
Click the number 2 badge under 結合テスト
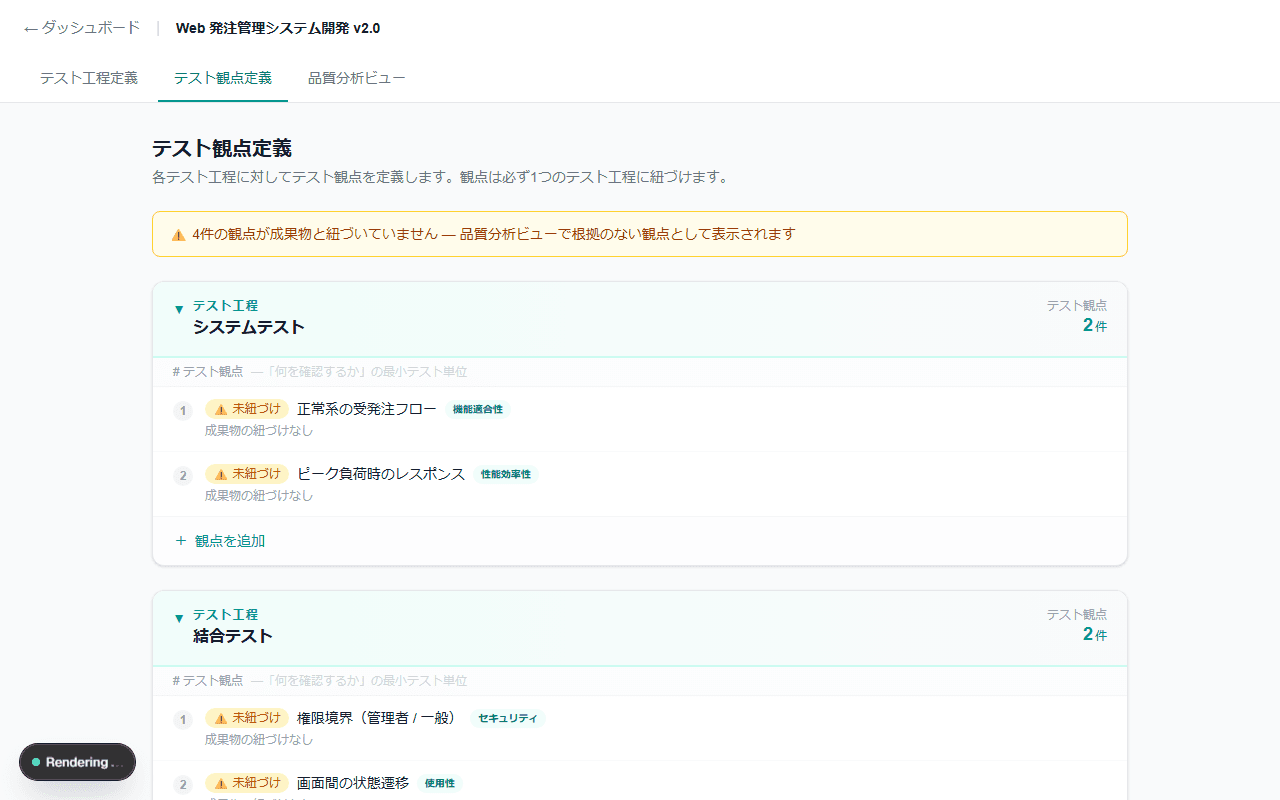(x=183, y=783)
